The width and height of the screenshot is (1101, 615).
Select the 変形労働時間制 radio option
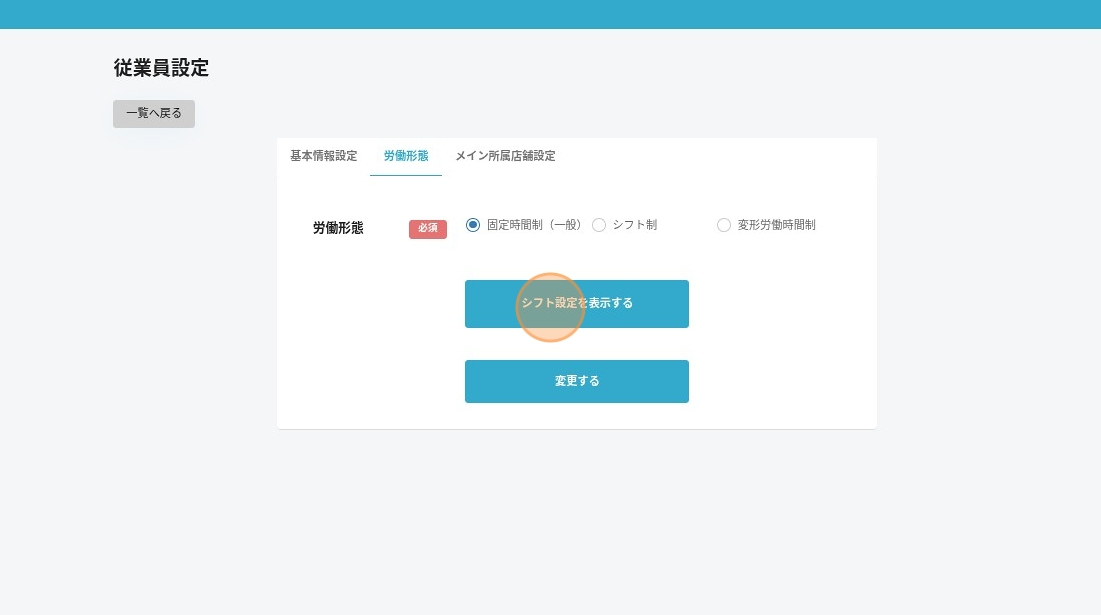click(724, 225)
